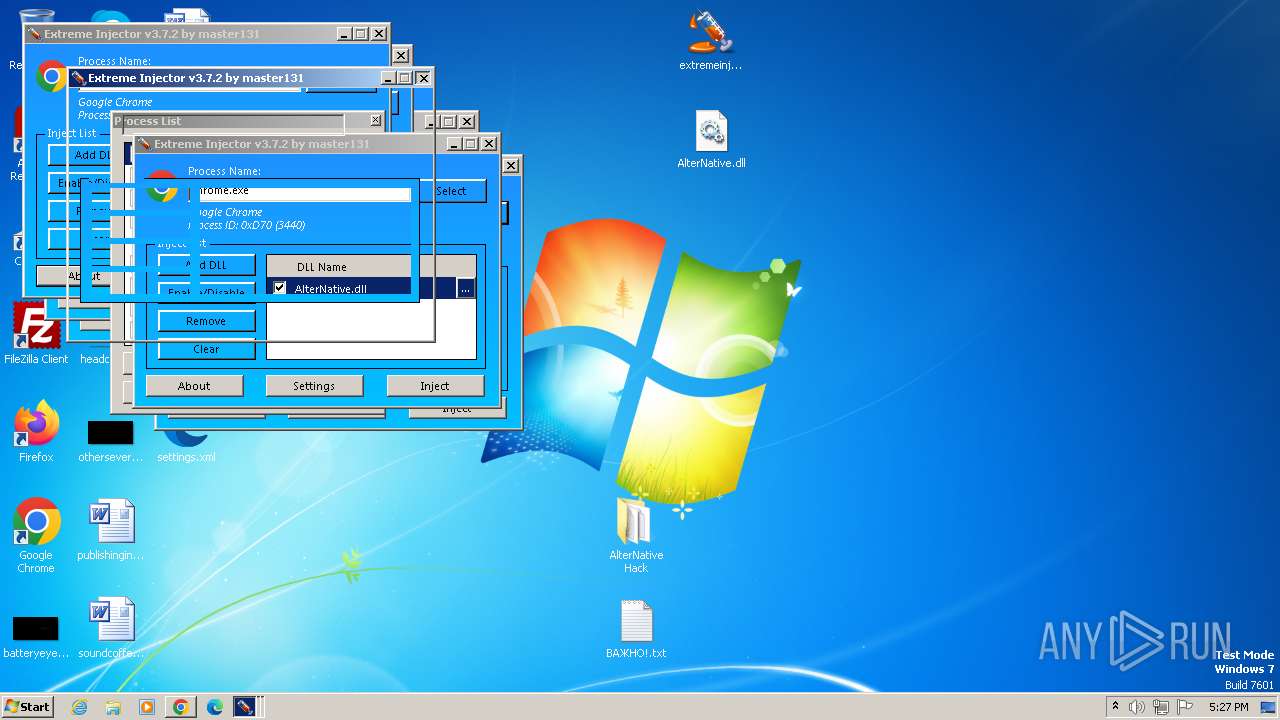Screen dimensions: 1280x720
Task: Close the Process List window
Action: pyautogui.click(x=375, y=121)
